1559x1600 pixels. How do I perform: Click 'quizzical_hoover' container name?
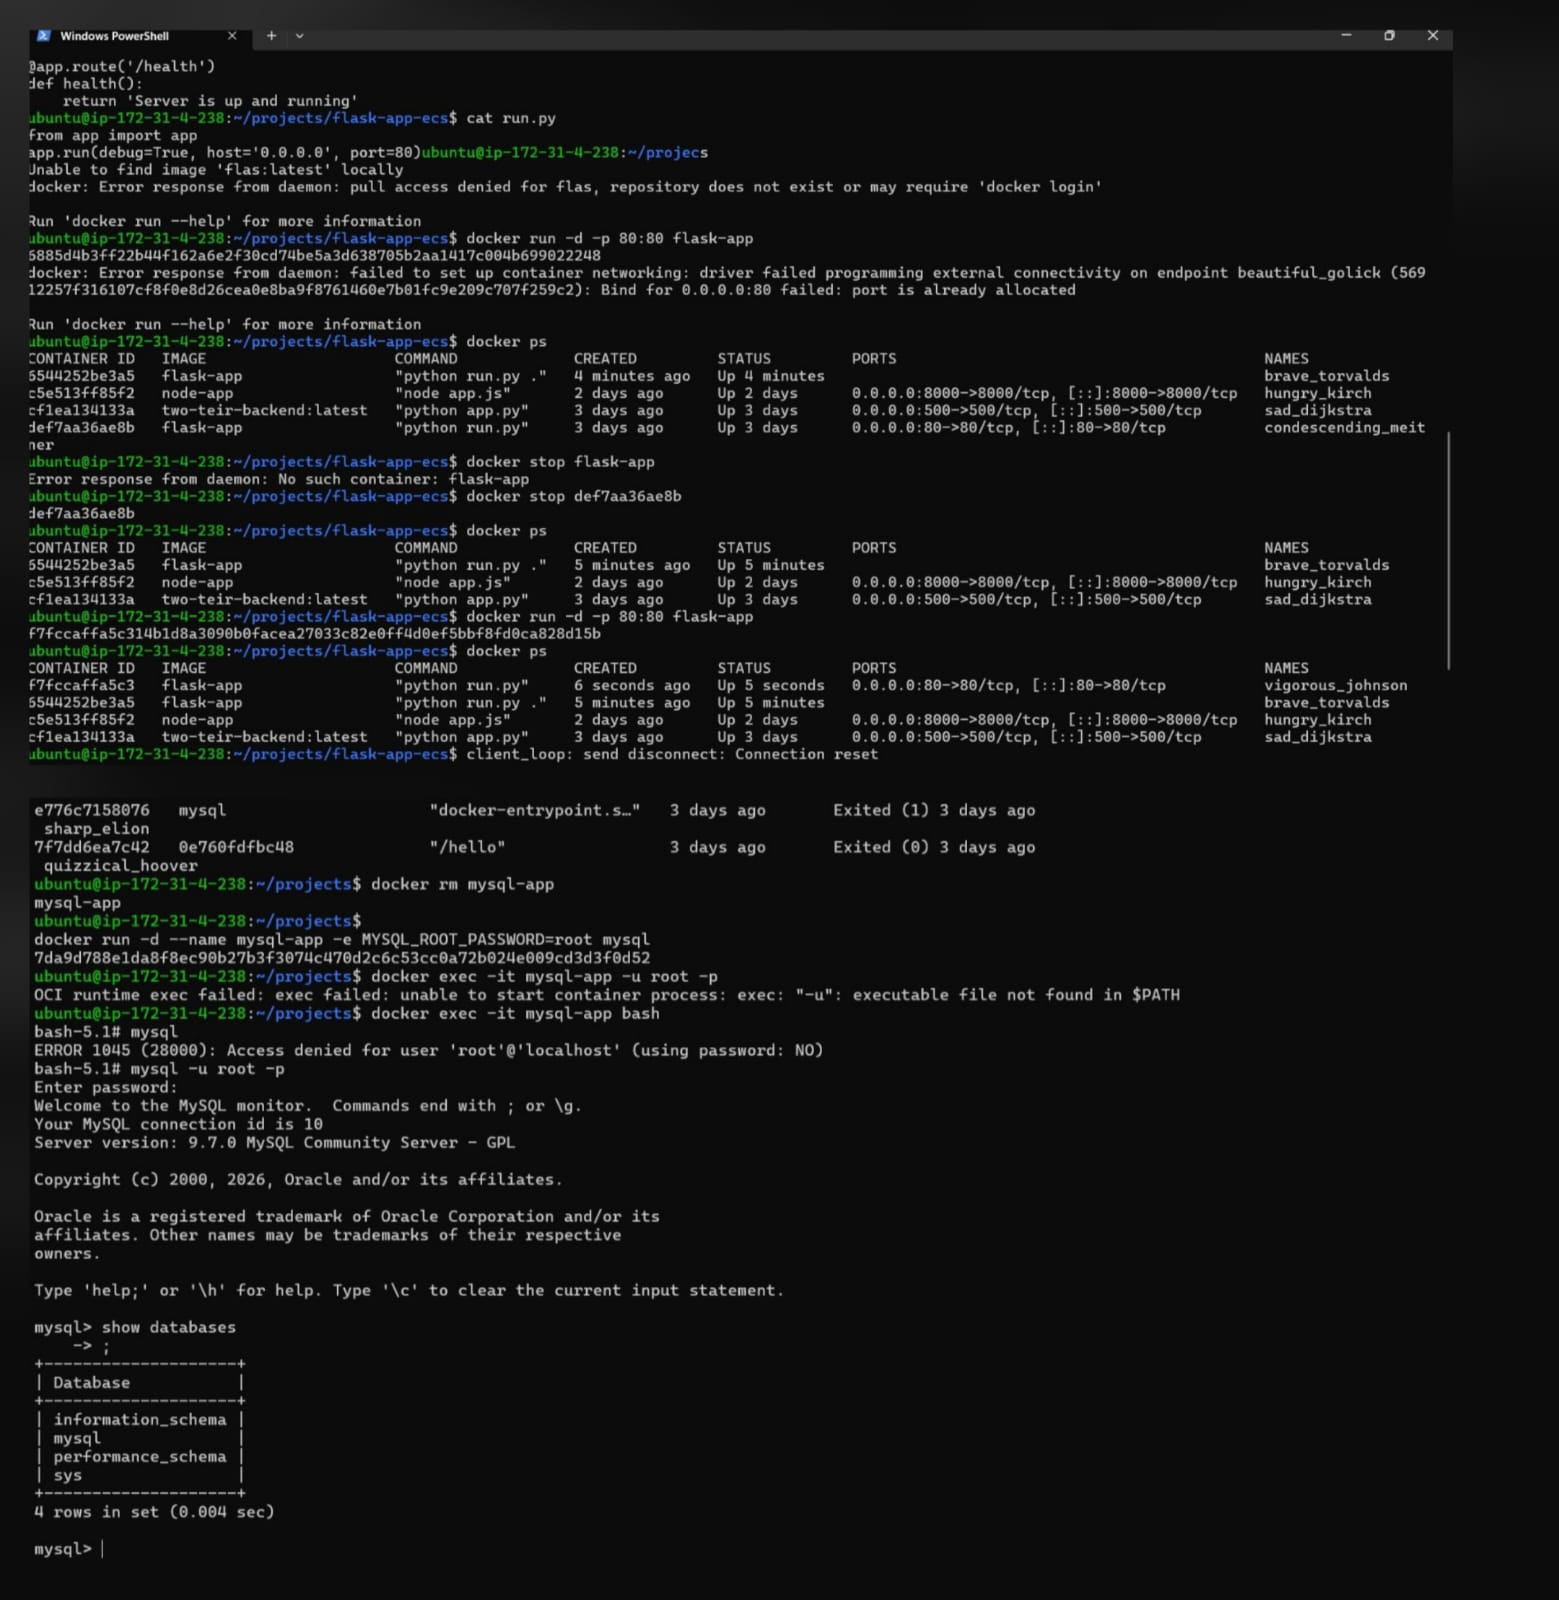click(x=120, y=866)
